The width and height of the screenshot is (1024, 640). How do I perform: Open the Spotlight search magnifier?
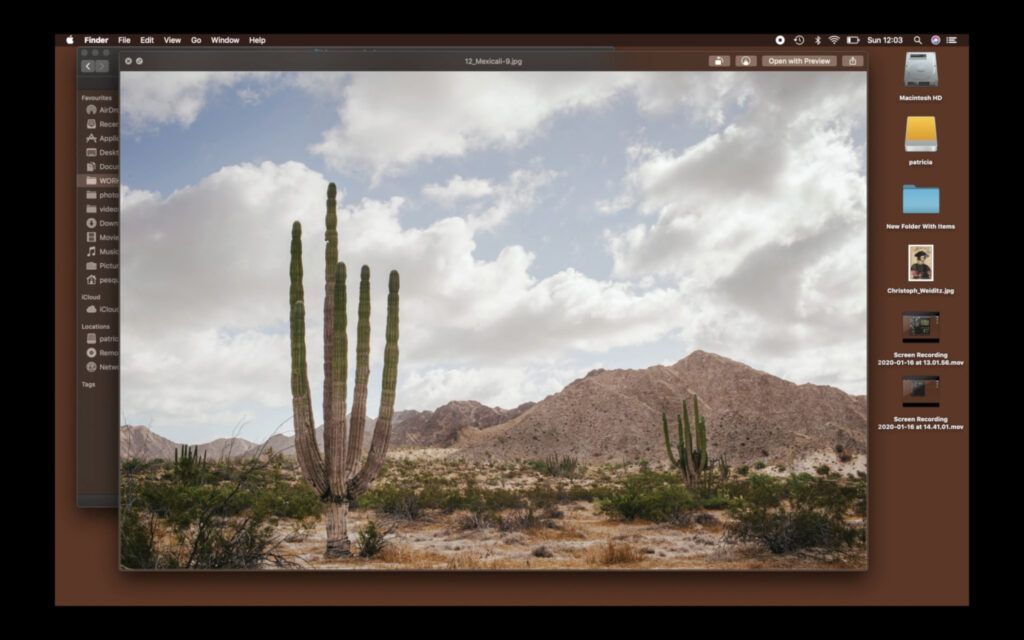coord(918,40)
